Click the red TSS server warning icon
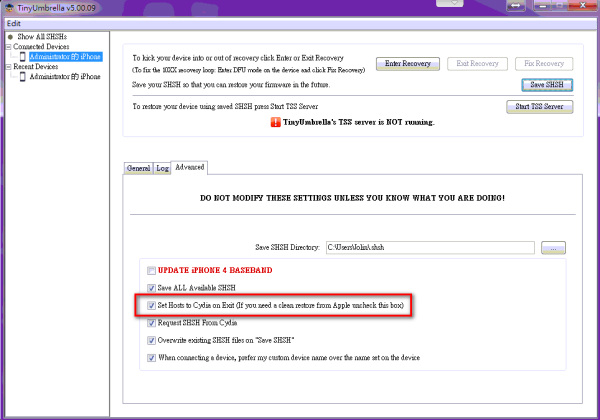This screenshot has width=600, height=420. tap(275, 123)
